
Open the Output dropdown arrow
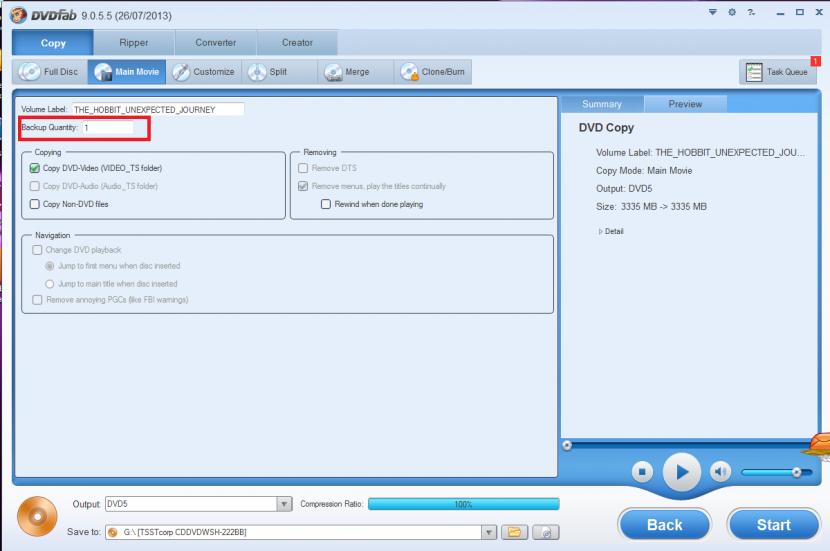[x=284, y=504]
